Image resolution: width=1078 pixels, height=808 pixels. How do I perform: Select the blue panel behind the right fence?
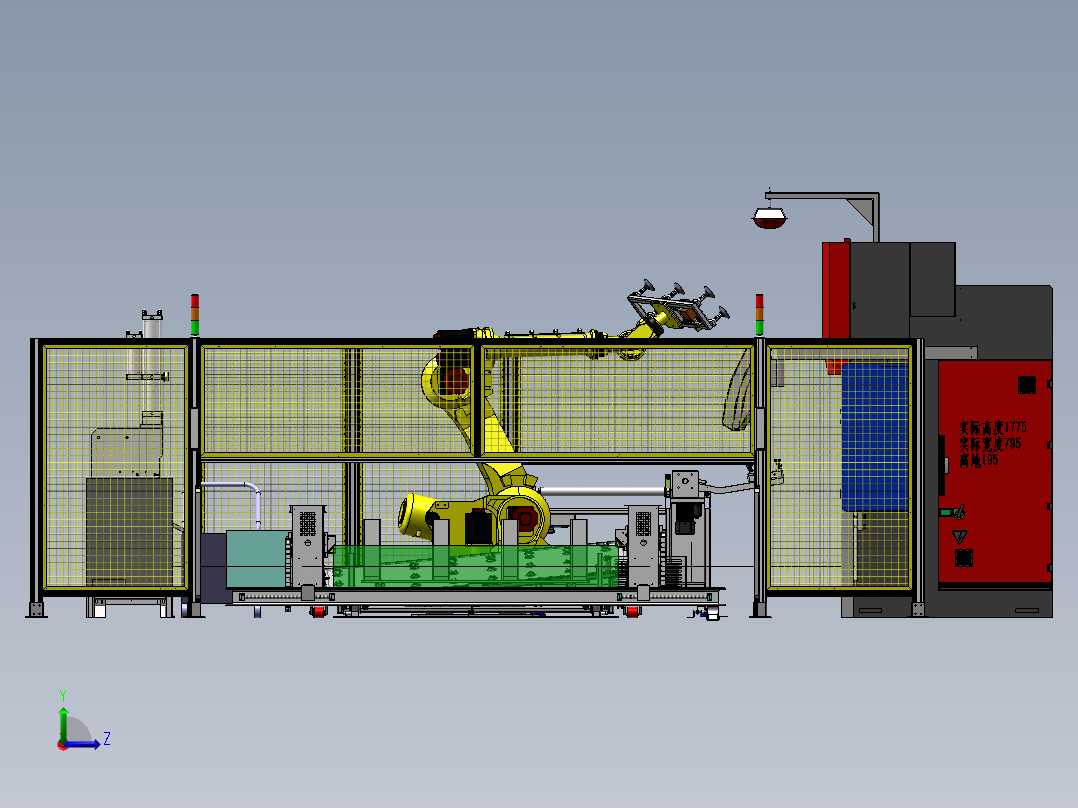tap(875, 437)
